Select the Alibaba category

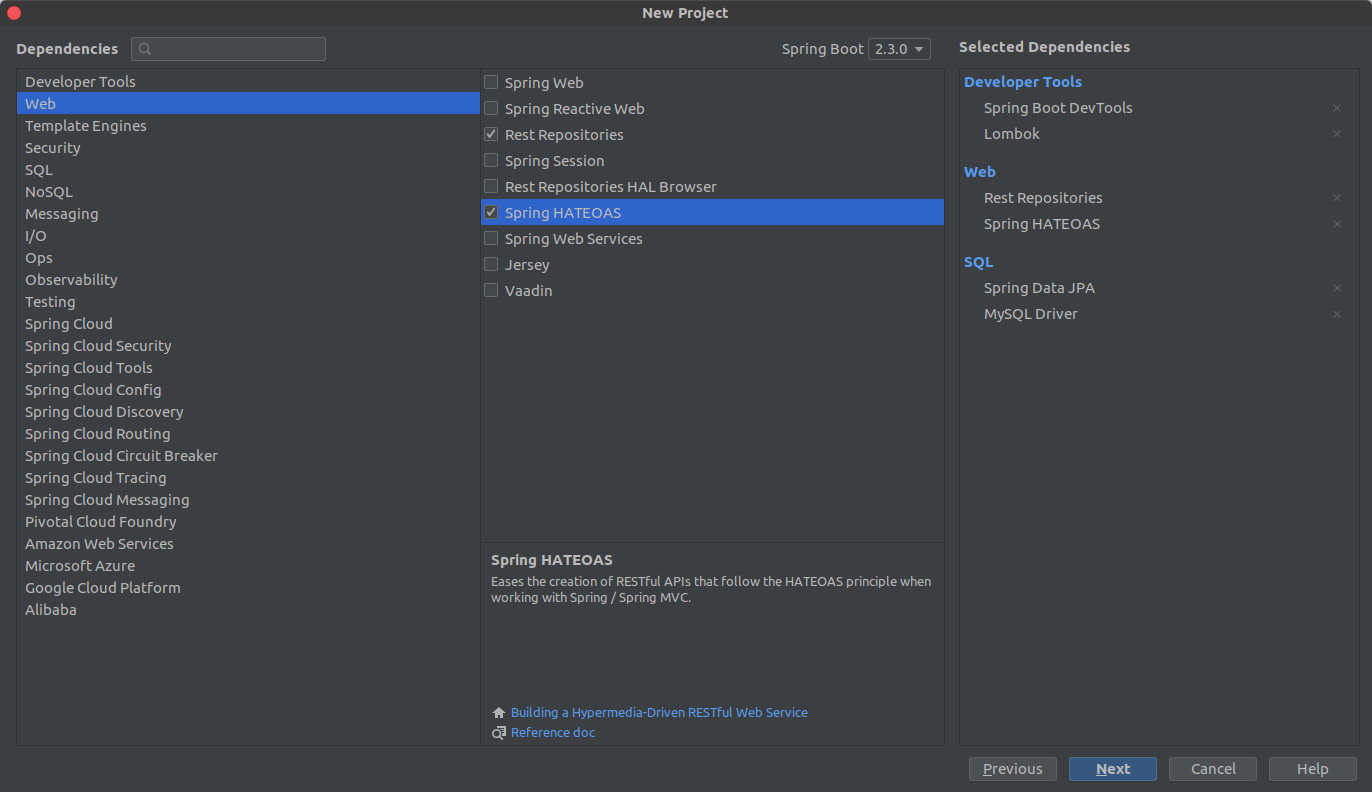[248, 610]
